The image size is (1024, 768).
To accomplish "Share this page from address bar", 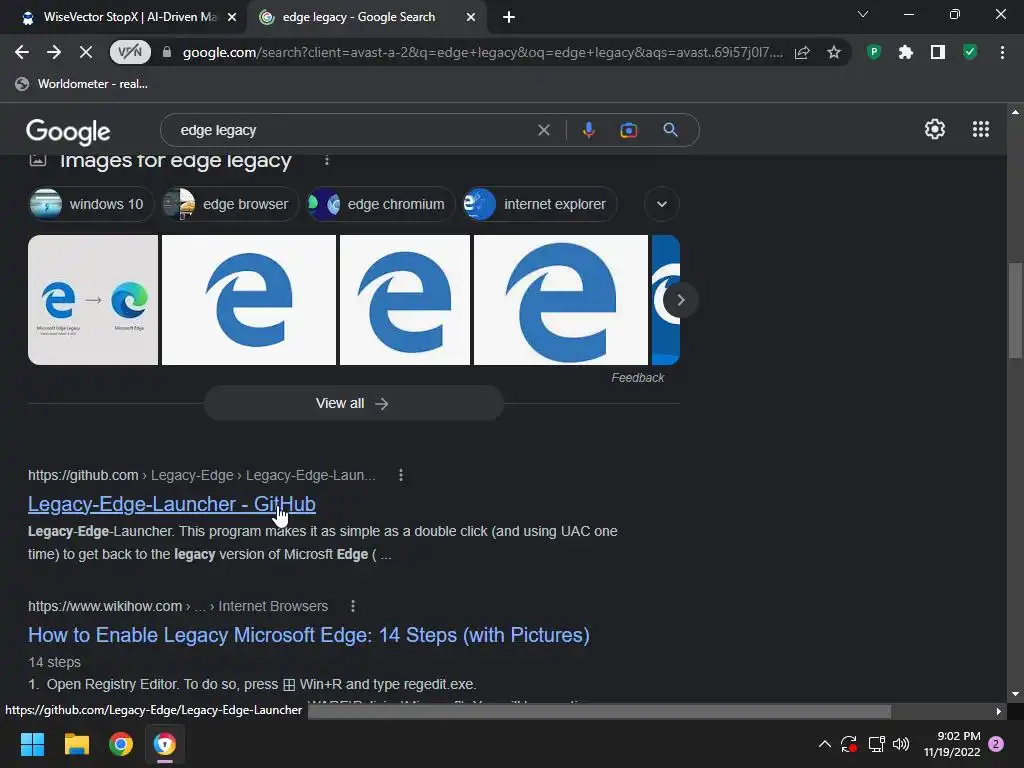I will (802, 52).
